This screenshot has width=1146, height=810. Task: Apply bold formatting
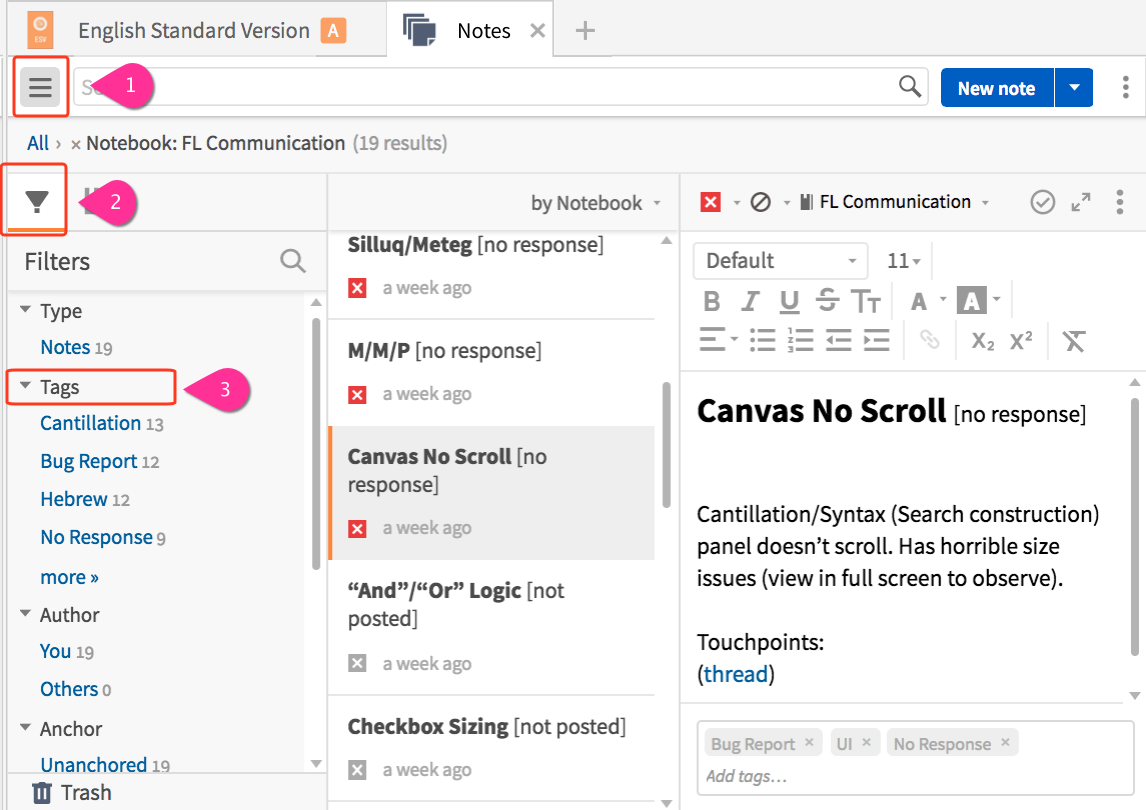pos(711,301)
